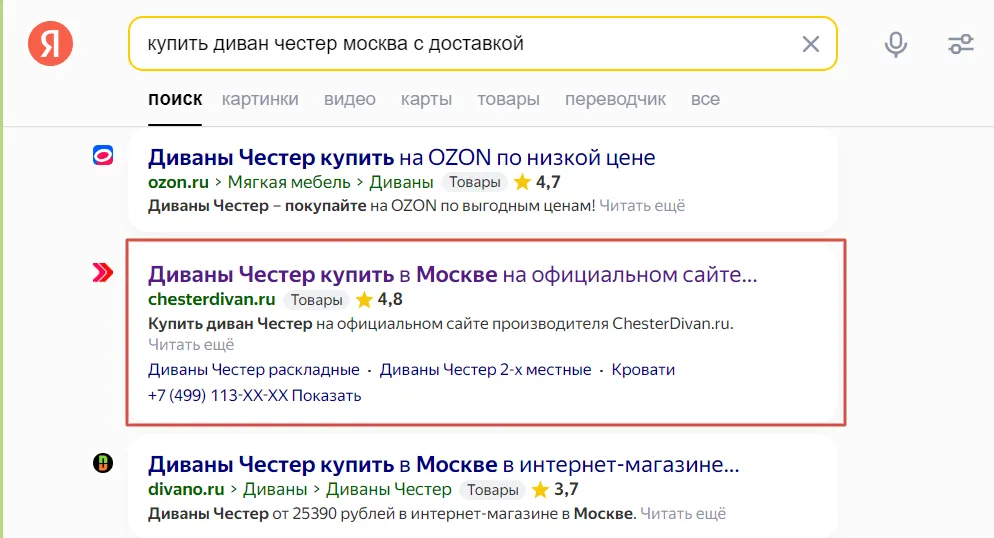Expand the все tab
The width and height of the screenshot is (994, 538).
pyautogui.click(x=705, y=100)
